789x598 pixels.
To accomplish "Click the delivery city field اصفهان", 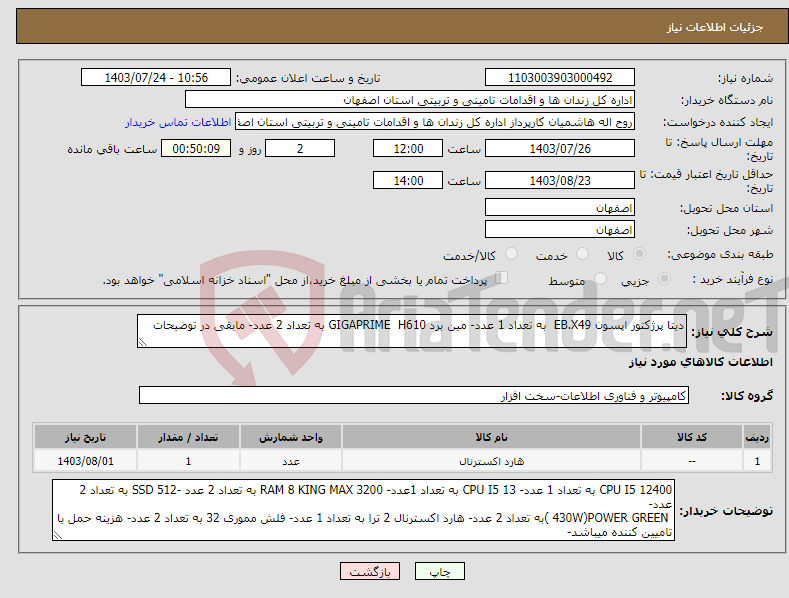I will coord(560,230).
